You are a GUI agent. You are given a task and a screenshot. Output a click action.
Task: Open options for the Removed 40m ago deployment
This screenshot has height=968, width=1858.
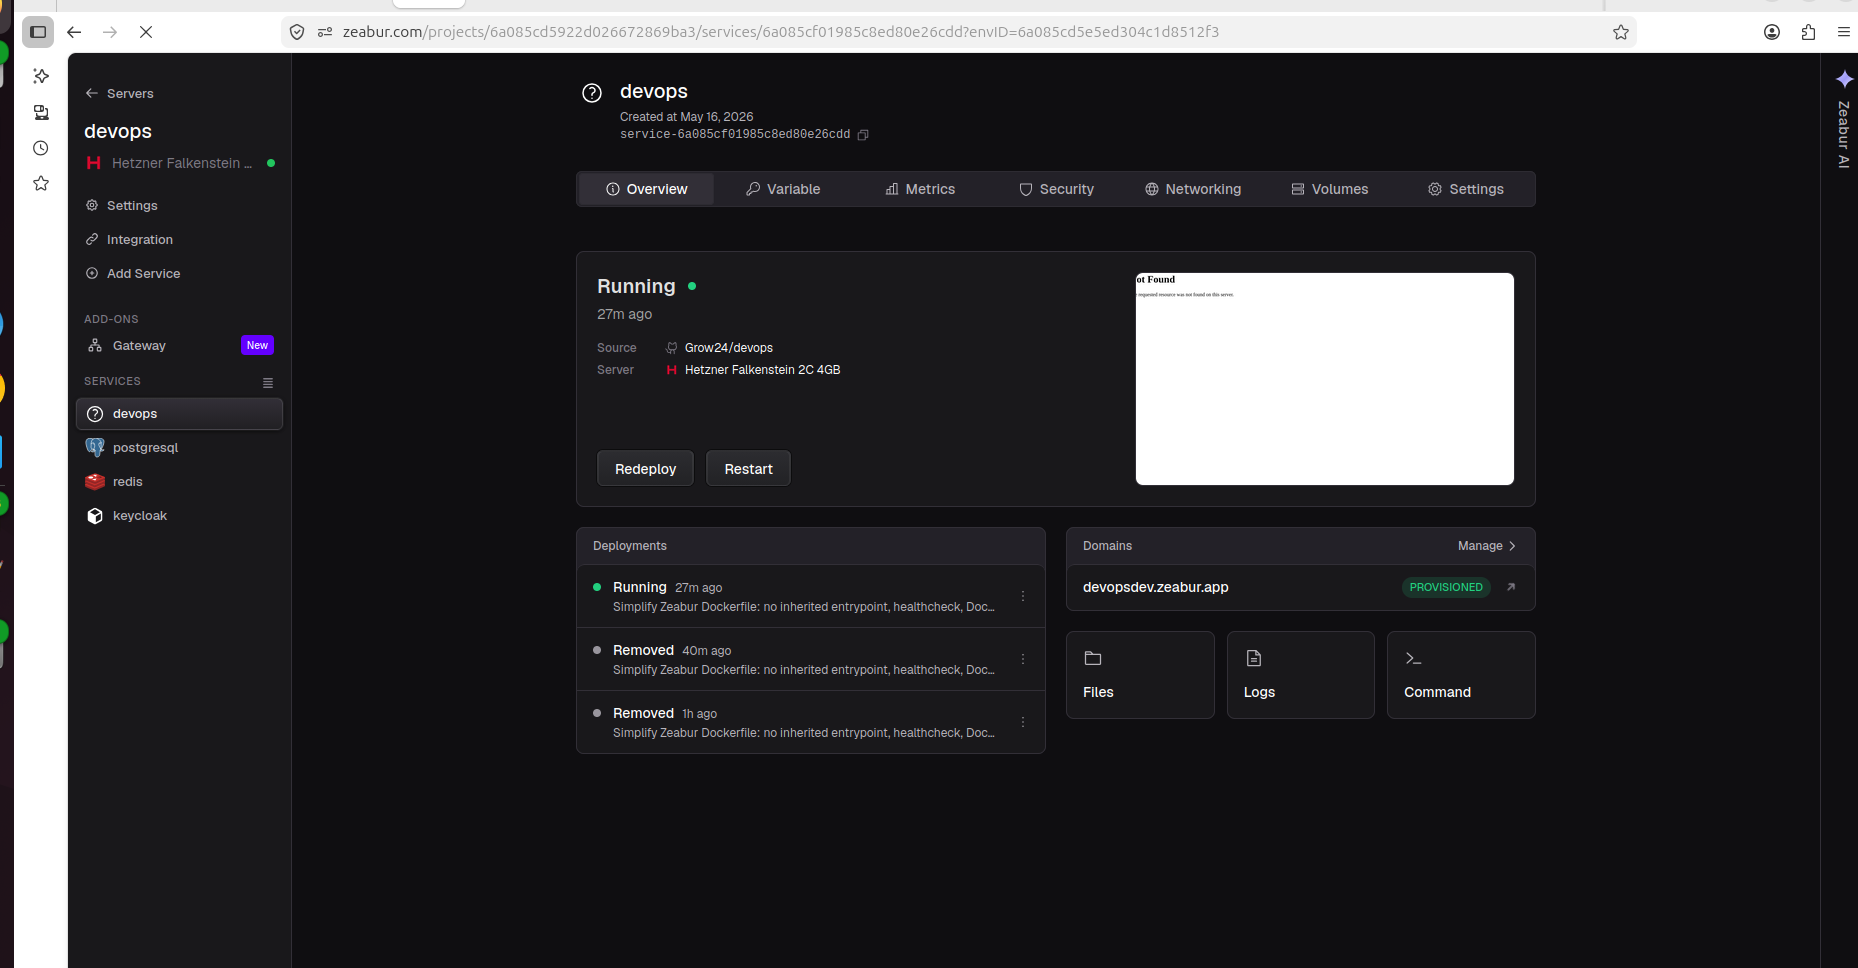tap(1023, 659)
